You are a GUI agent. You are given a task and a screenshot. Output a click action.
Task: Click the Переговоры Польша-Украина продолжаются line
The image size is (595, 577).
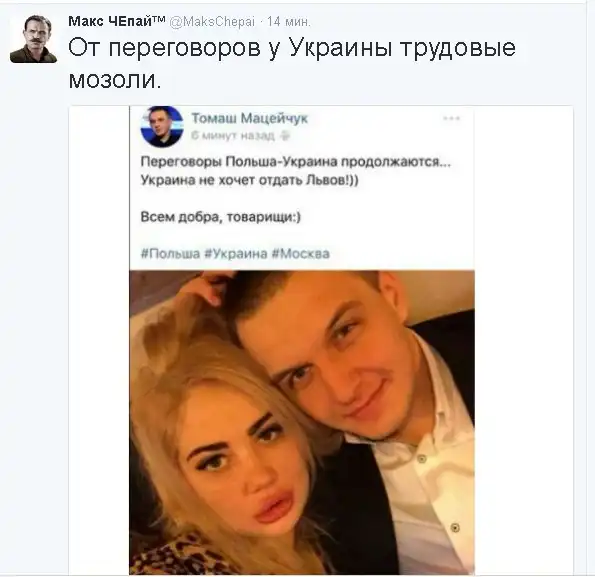pos(296,162)
